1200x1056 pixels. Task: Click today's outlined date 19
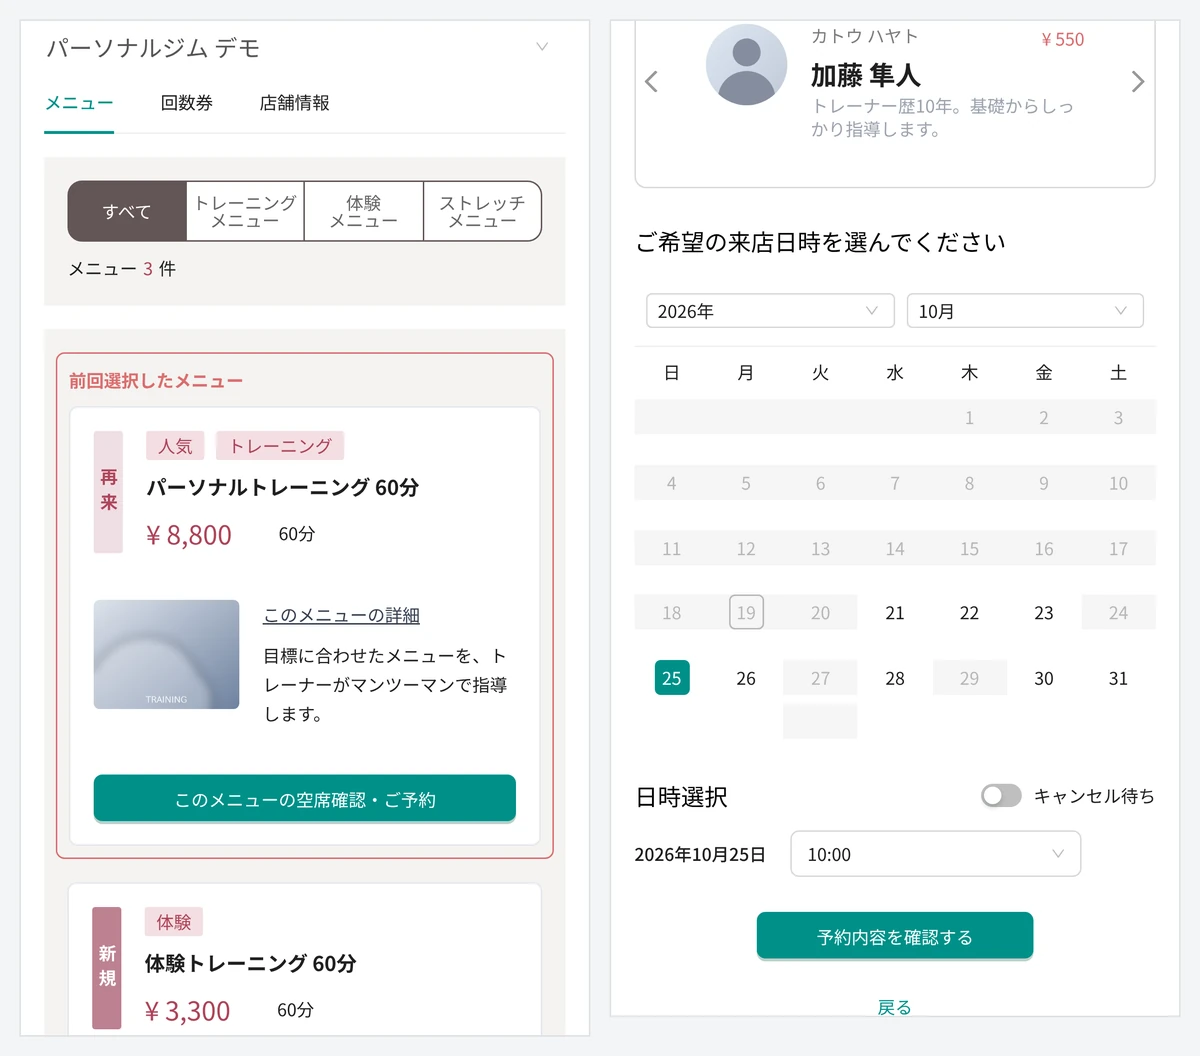[746, 613]
